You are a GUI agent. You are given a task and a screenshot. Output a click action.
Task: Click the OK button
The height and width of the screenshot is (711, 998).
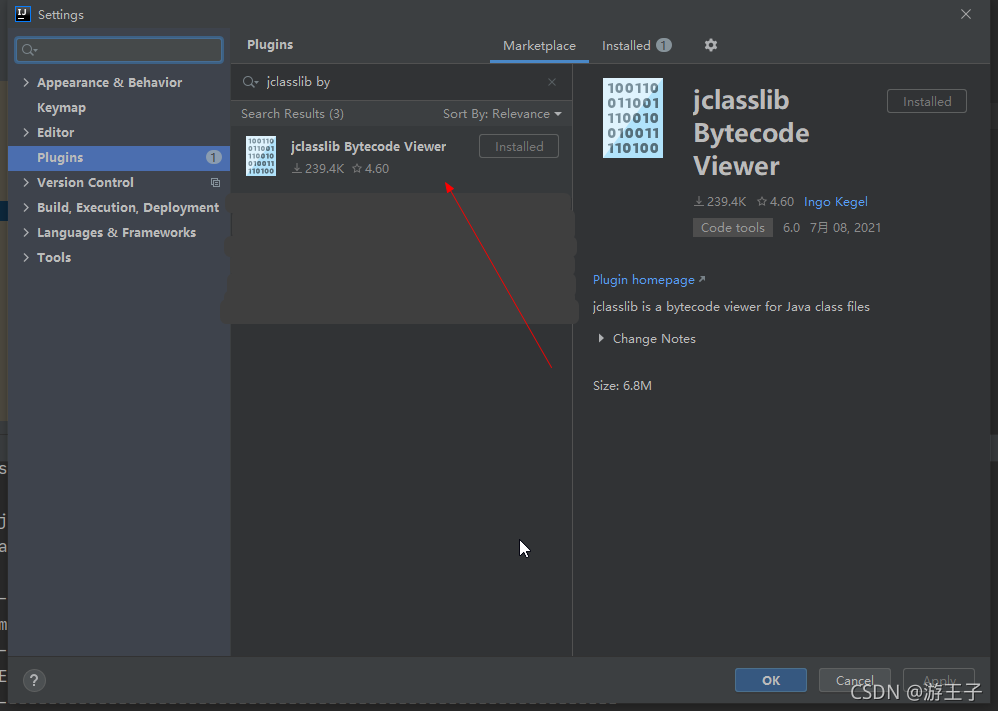click(771, 680)
